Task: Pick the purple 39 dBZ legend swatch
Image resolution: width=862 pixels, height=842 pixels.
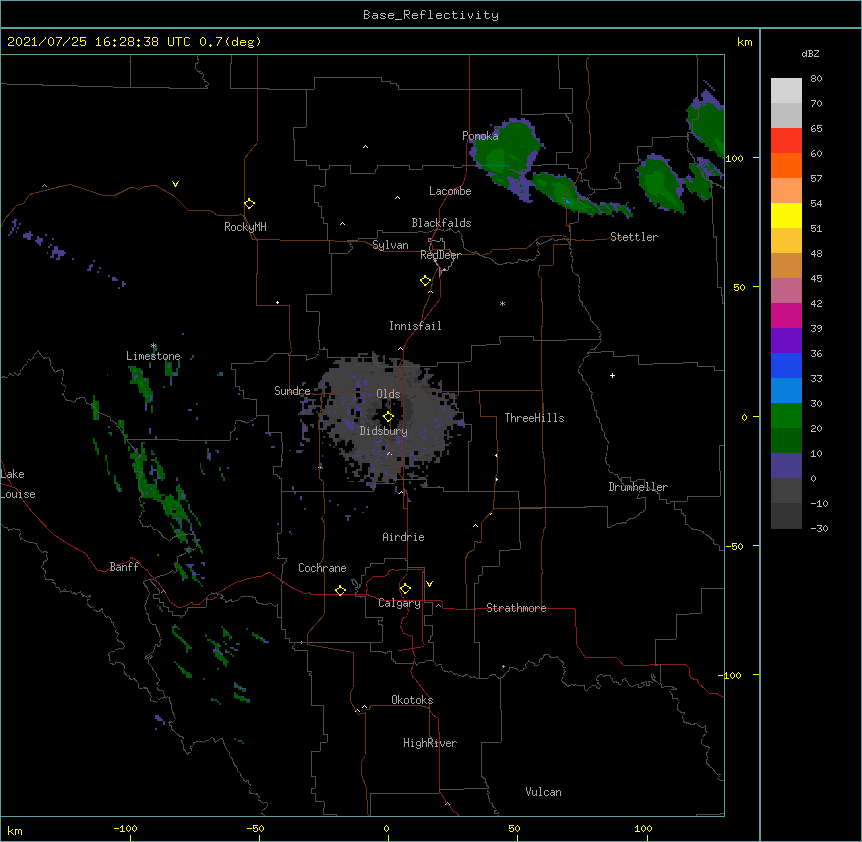Action: click(x=786, y=341)
